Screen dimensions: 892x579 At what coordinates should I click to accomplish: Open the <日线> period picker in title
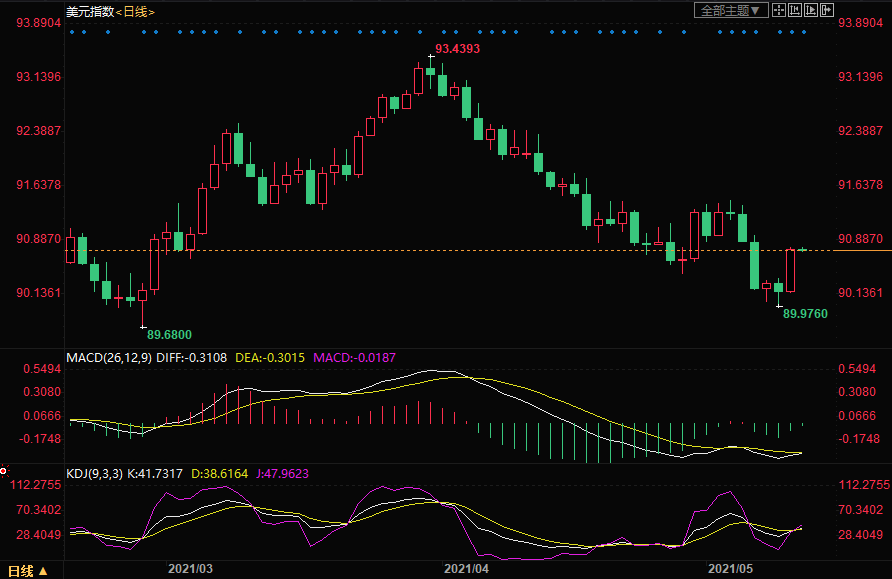pos(135,11)
